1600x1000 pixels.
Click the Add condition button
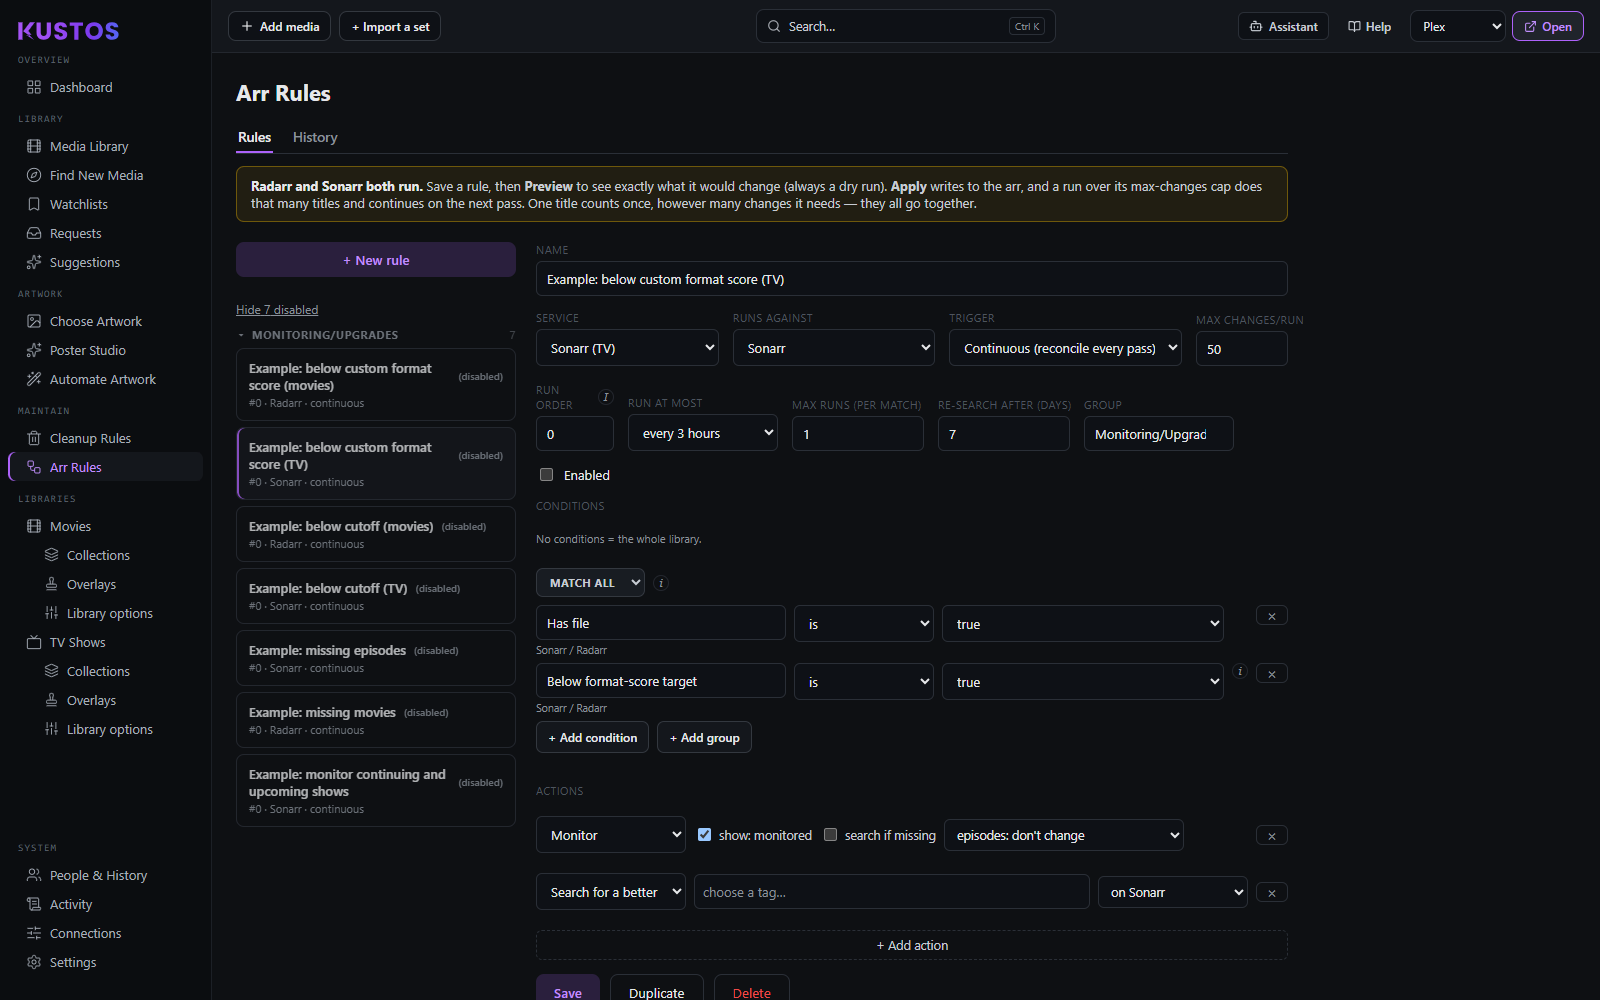tap(592, 738)
